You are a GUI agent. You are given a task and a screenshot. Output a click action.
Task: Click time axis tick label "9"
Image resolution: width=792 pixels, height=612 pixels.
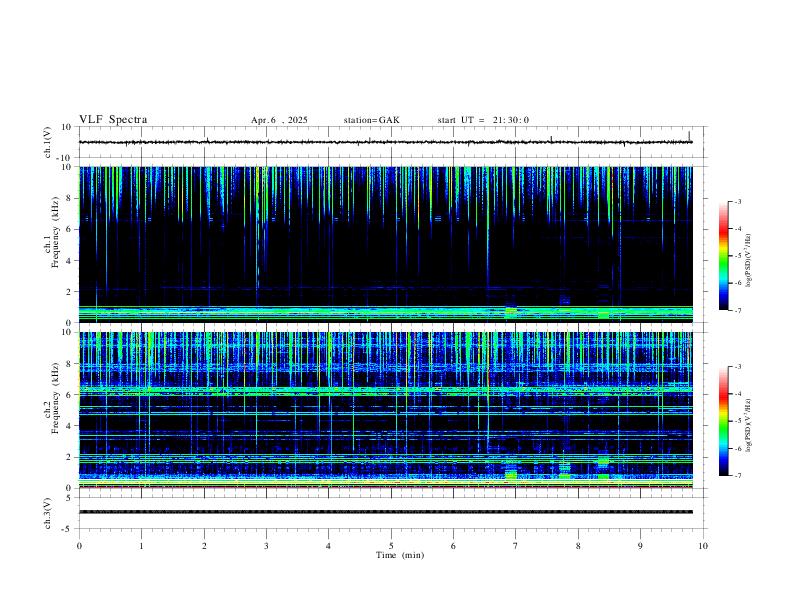point(640,546)
